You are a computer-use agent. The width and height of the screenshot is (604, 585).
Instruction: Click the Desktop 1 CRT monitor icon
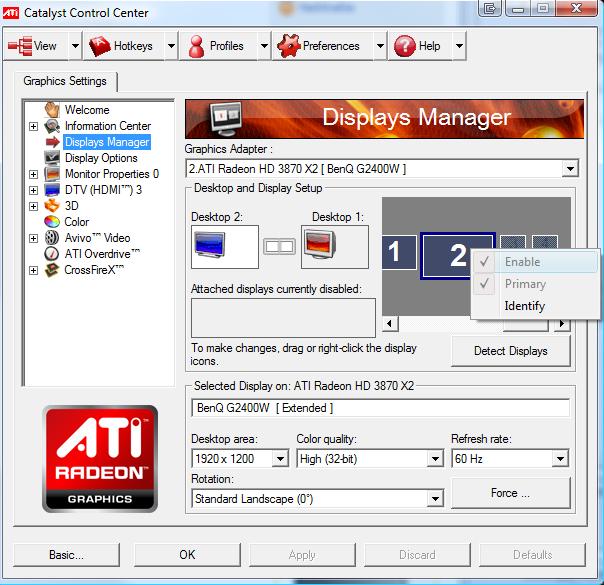coord(319,246)
